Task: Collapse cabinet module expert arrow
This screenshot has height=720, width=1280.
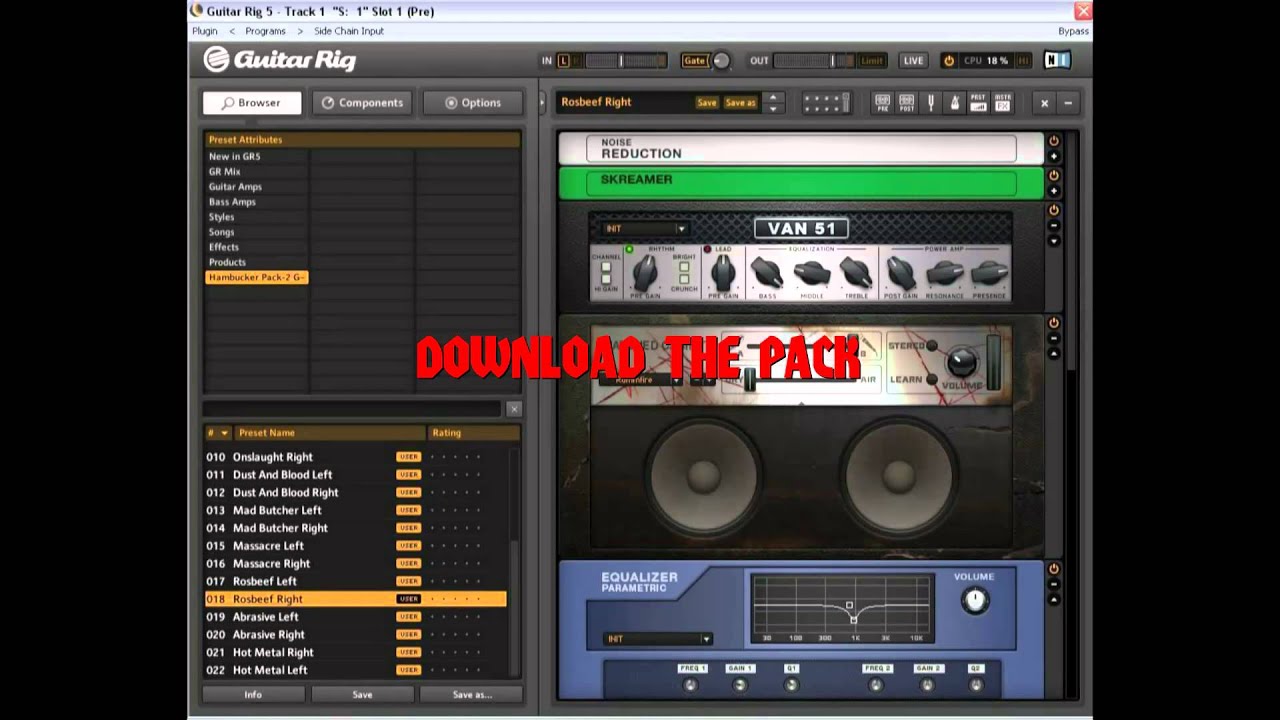Action: (1053, 354)
